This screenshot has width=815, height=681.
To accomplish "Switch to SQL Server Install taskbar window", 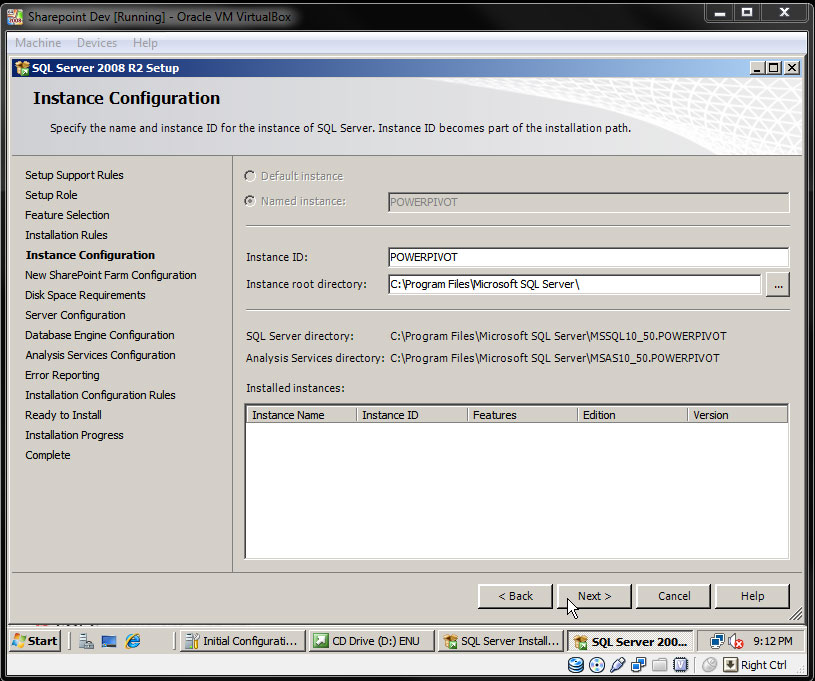I will 502,641.
